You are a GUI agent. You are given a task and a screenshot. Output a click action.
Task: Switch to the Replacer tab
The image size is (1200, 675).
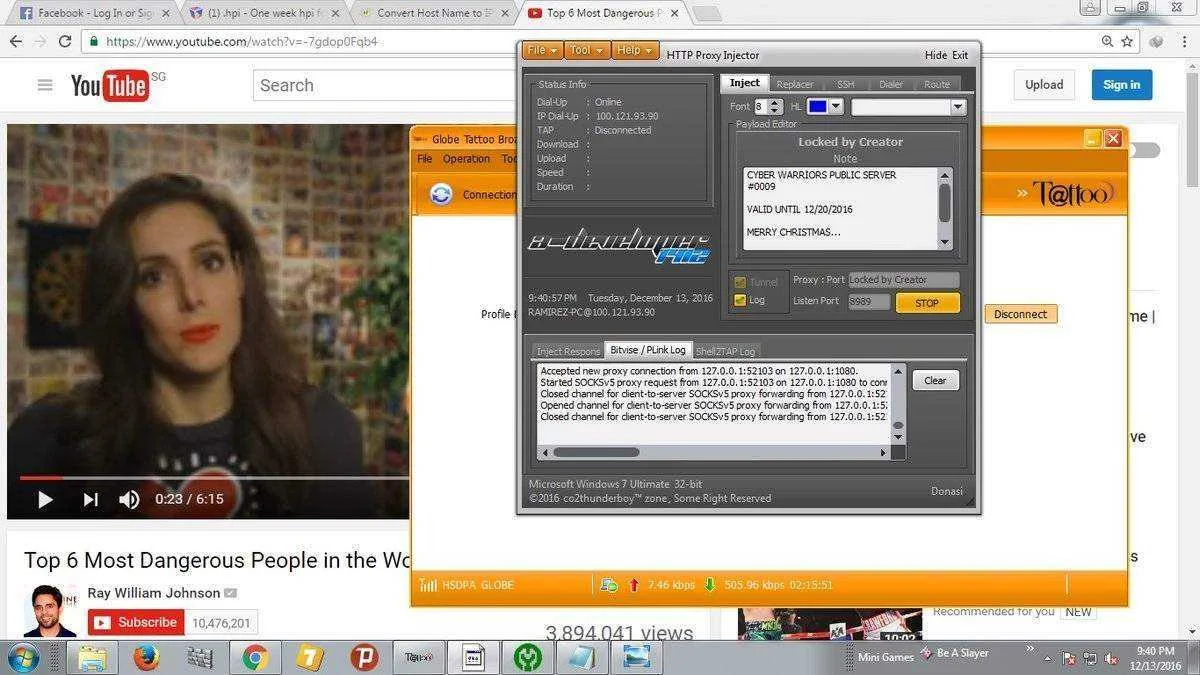coord(795,84)
